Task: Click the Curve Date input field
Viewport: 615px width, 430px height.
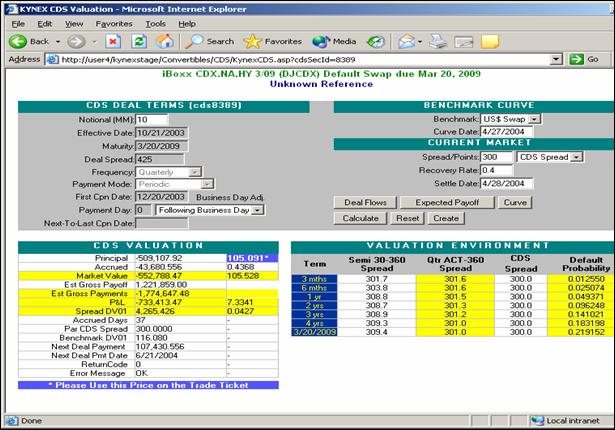Action: point(506,131)
